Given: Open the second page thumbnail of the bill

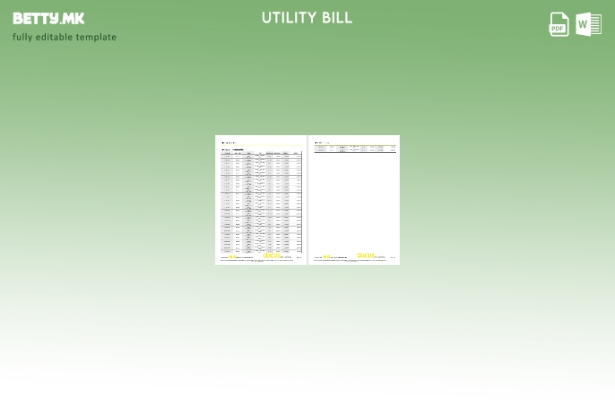Looking at the screenshot, I should pos(355,199).
